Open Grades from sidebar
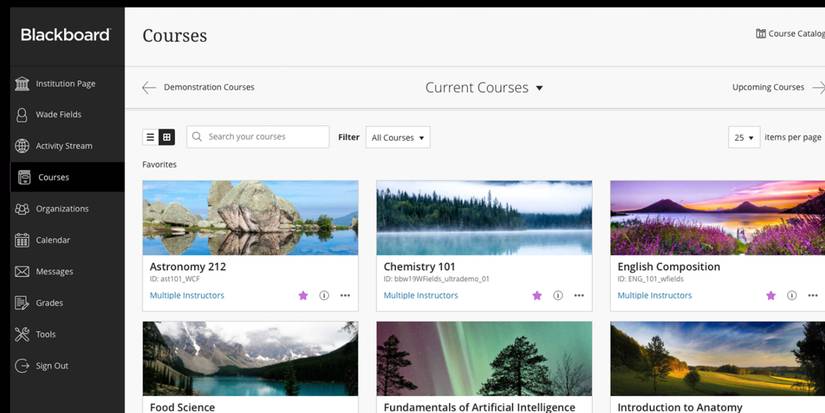Screen dimensions: 825x413 point(49,303)
